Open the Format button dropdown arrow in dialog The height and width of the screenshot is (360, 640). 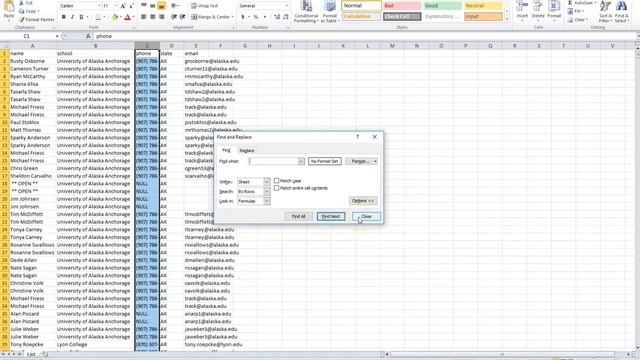[x=375, y=161]
